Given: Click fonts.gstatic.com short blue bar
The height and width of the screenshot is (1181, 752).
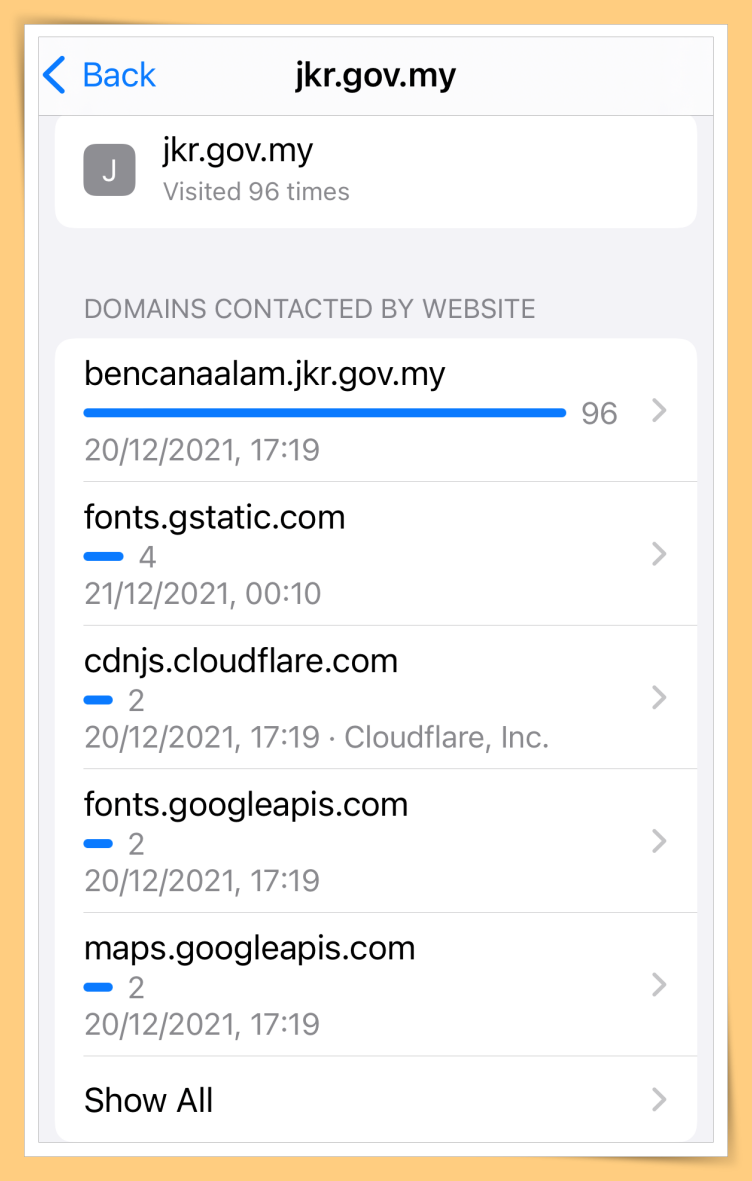Looking at the screenshot, I should (103, 557).
